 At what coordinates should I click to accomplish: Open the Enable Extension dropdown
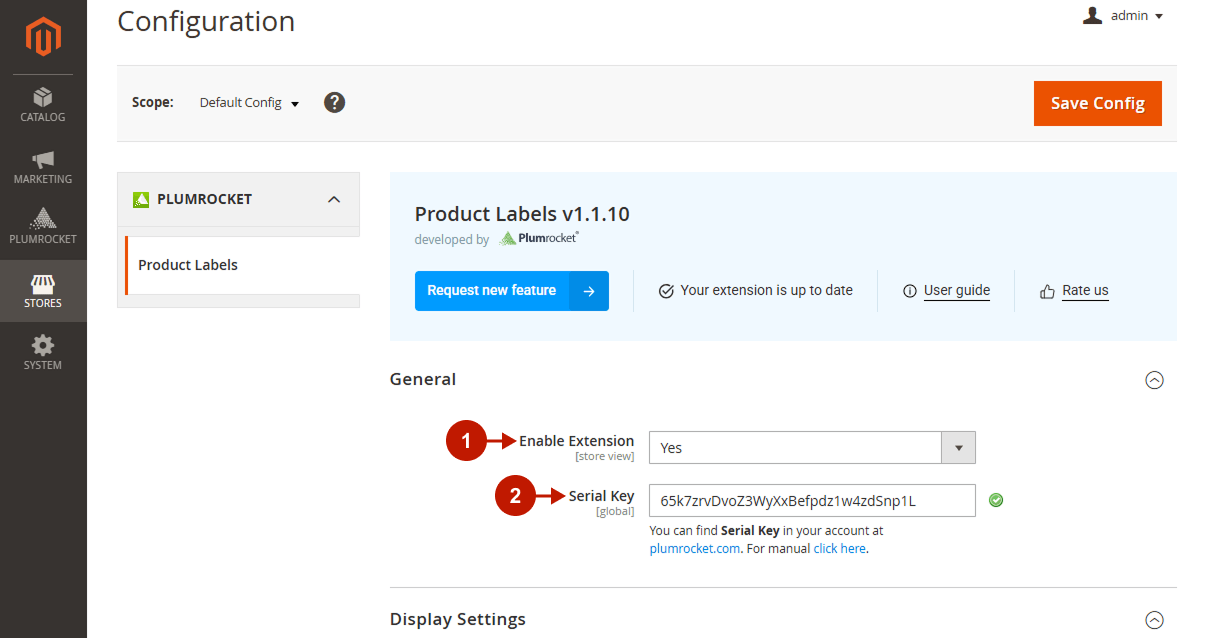[811, 448]
